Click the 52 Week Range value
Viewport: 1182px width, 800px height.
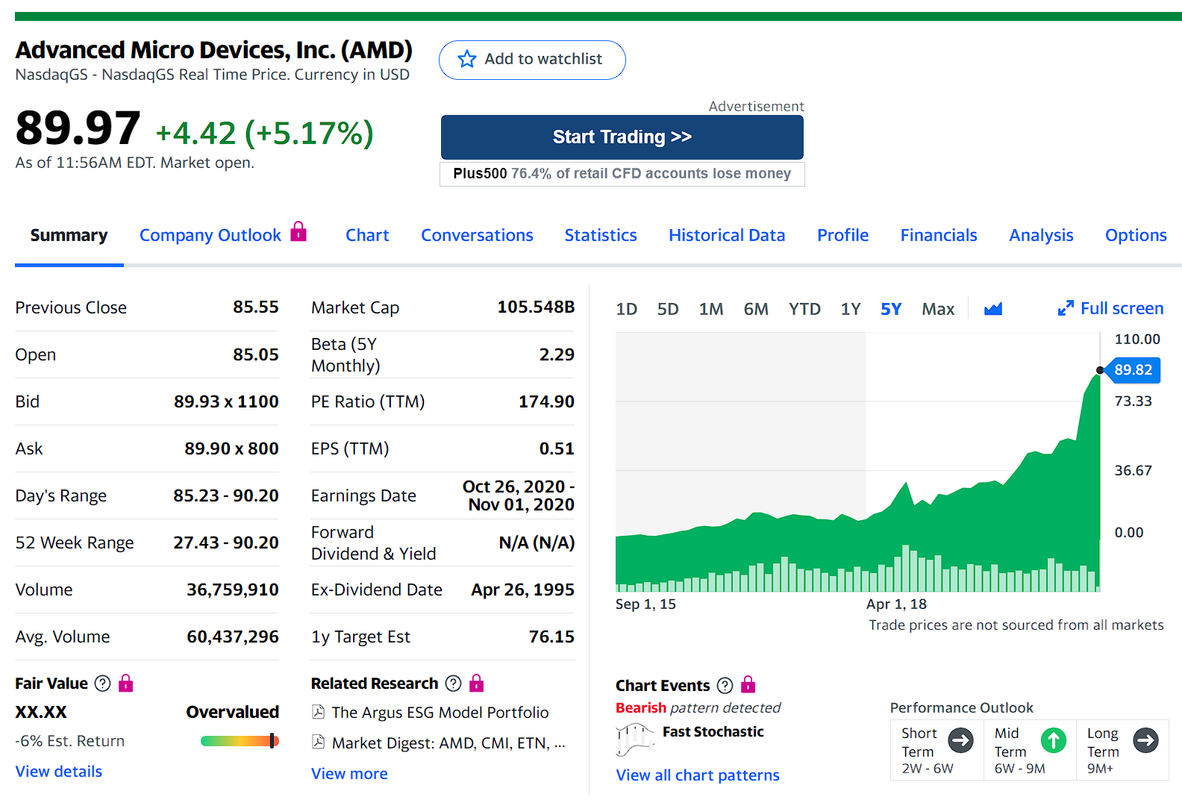point(226,542)
